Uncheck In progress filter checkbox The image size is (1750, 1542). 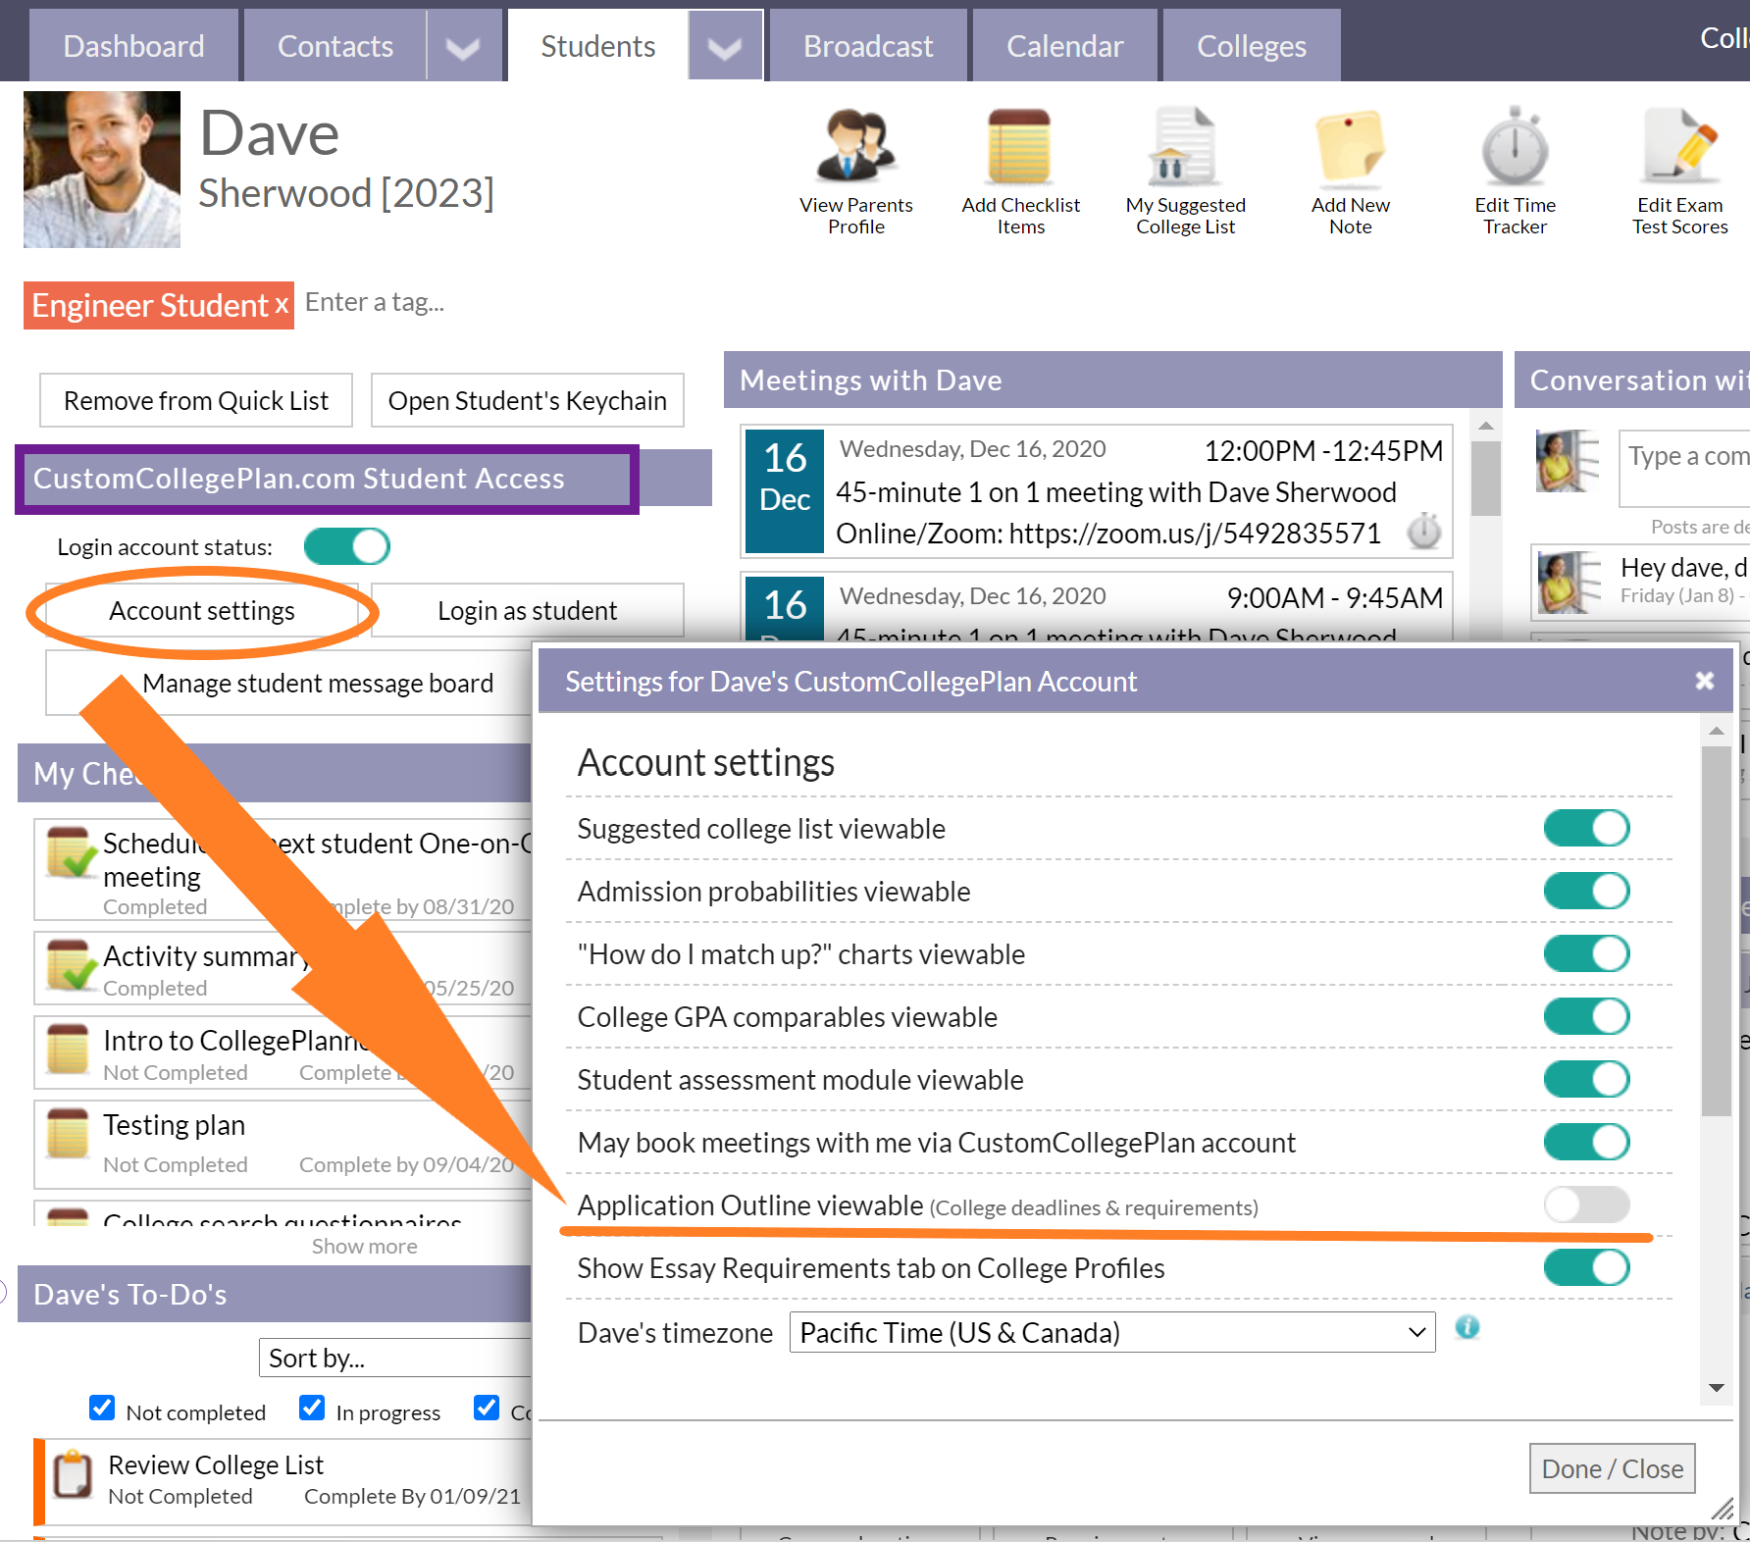(x=312, y=1408)
